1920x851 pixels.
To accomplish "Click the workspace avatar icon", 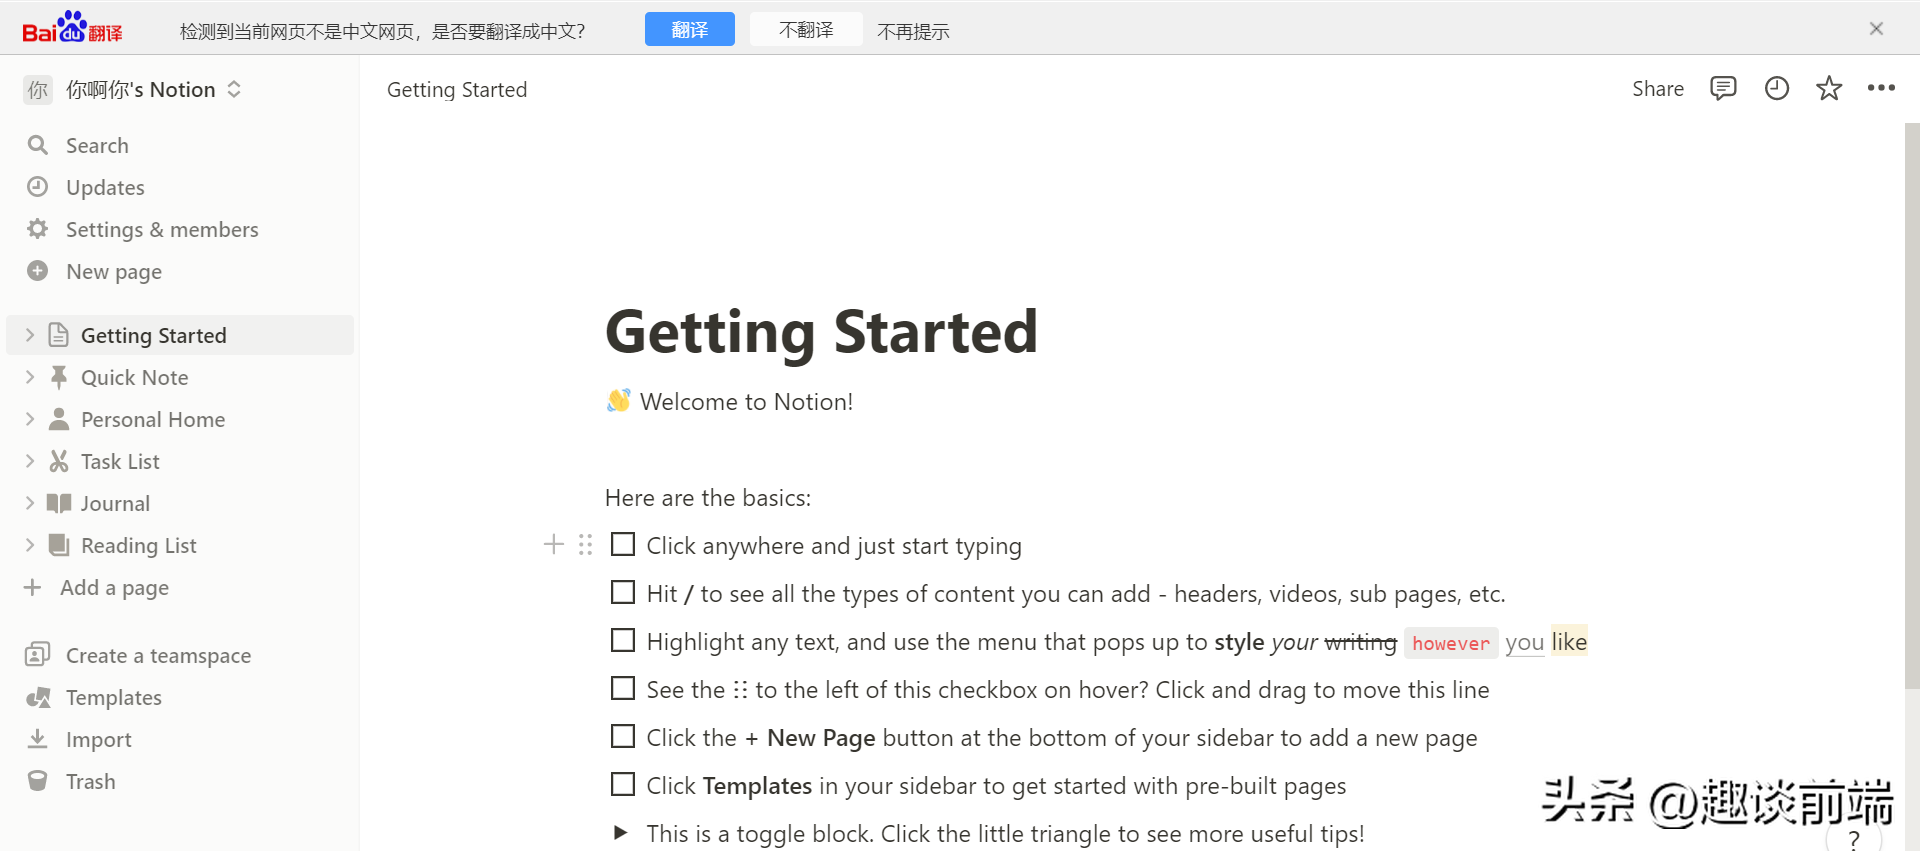I will 38,90.
